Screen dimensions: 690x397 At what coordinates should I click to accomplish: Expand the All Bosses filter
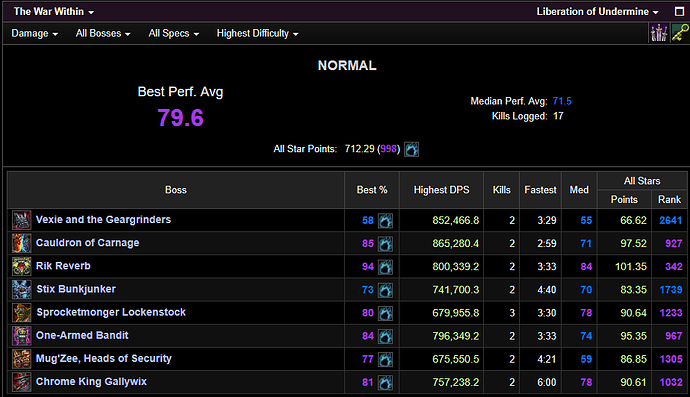point(103,33)
